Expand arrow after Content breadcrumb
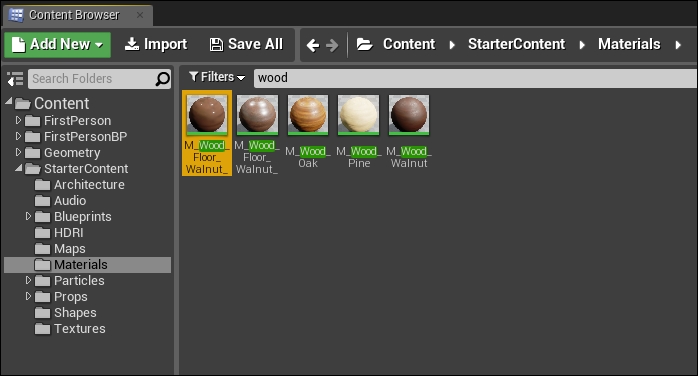Screen dimensions: 698x376 pyautogui.click(x=452, y=45)
